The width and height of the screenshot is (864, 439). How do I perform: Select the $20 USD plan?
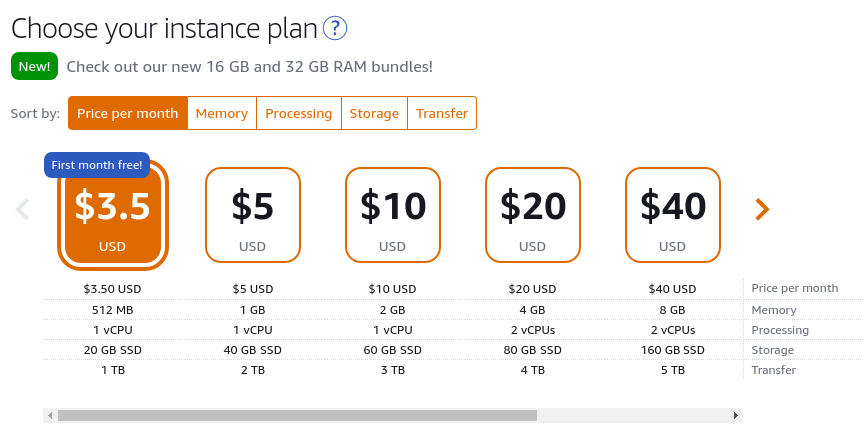[x=532, y=215]
